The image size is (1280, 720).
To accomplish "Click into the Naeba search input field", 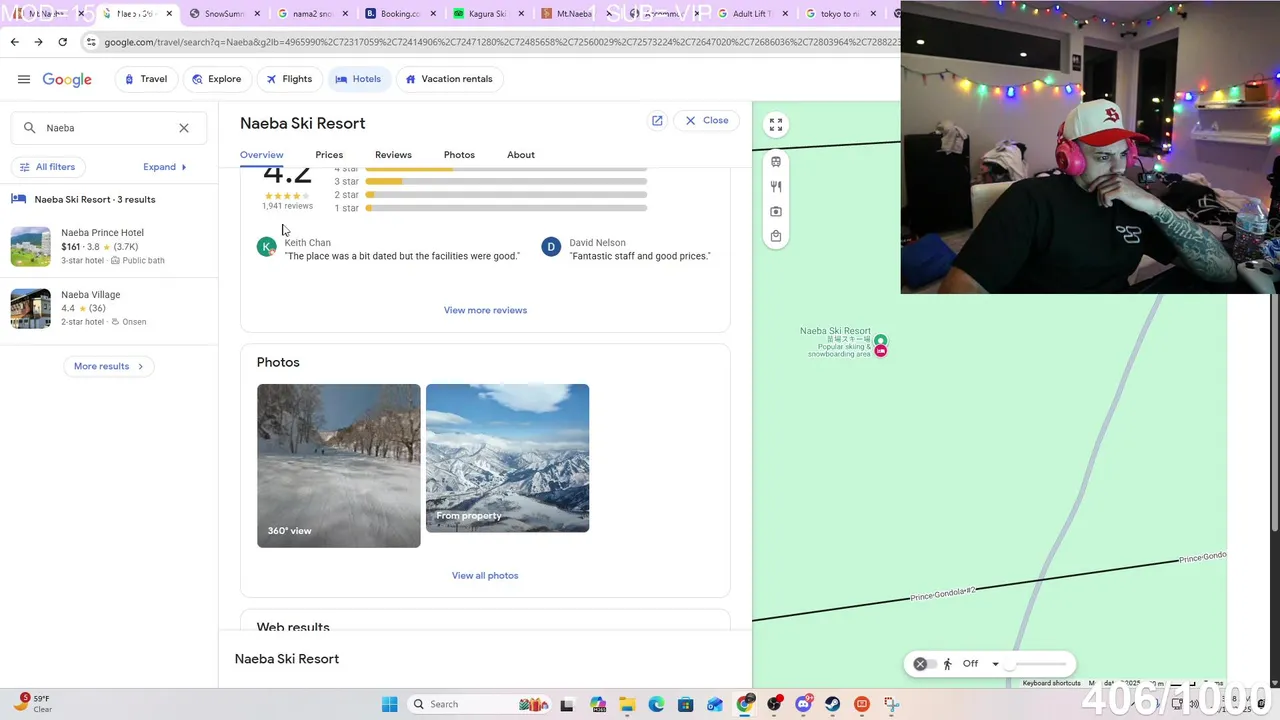I will pos(108,128).
